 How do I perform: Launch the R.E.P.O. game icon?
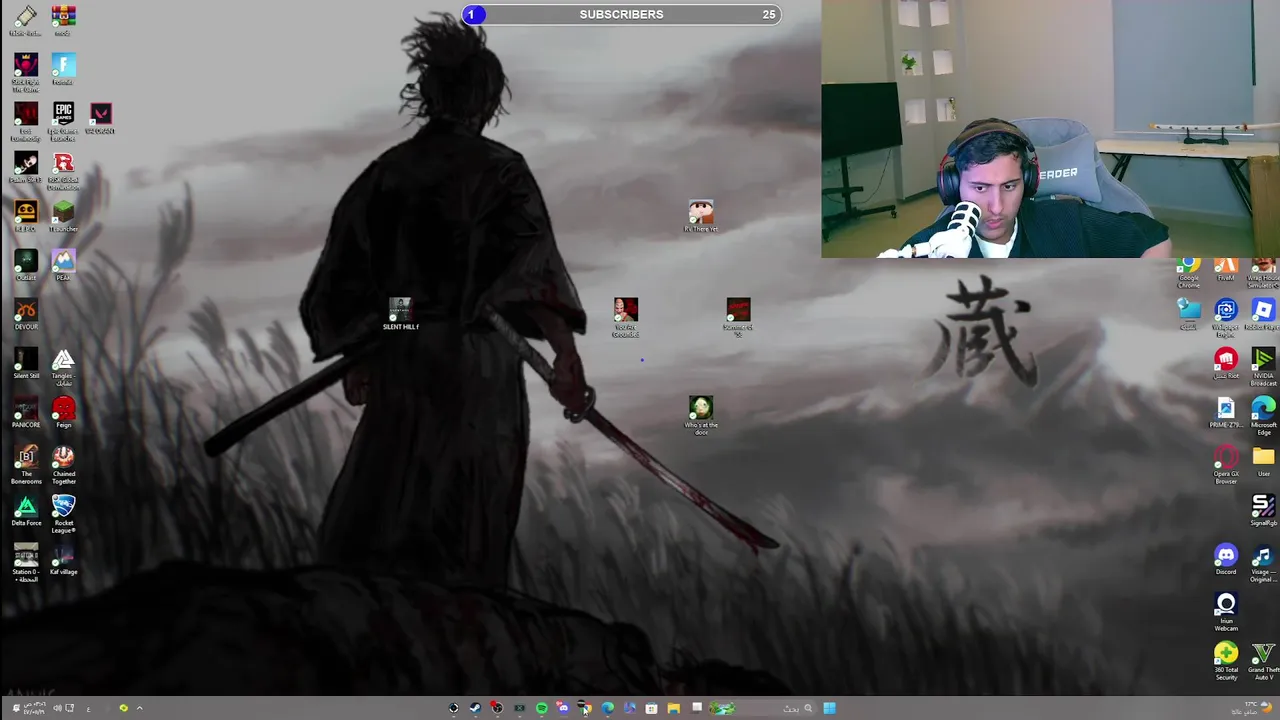[x=26, y=216]
